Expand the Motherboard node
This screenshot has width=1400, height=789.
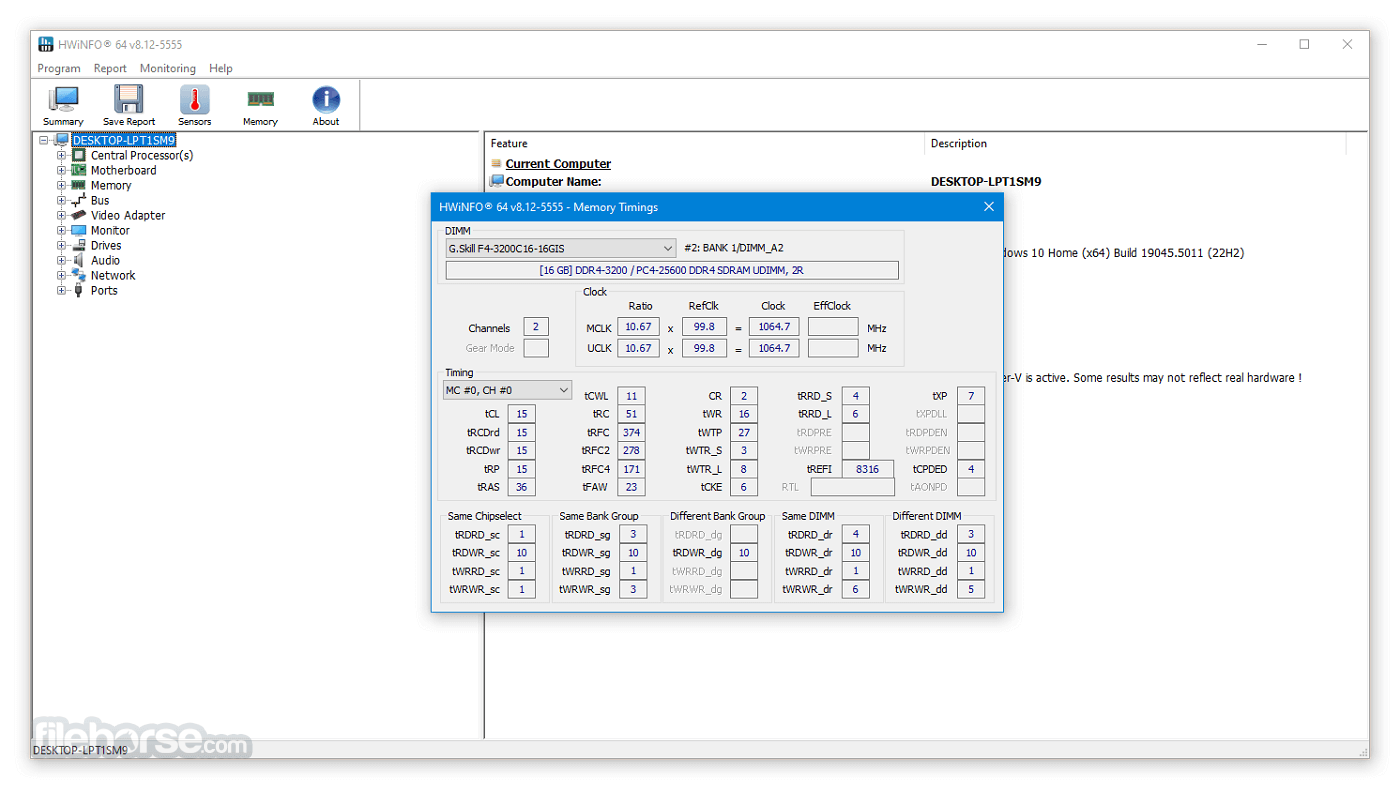click(62, 170)
